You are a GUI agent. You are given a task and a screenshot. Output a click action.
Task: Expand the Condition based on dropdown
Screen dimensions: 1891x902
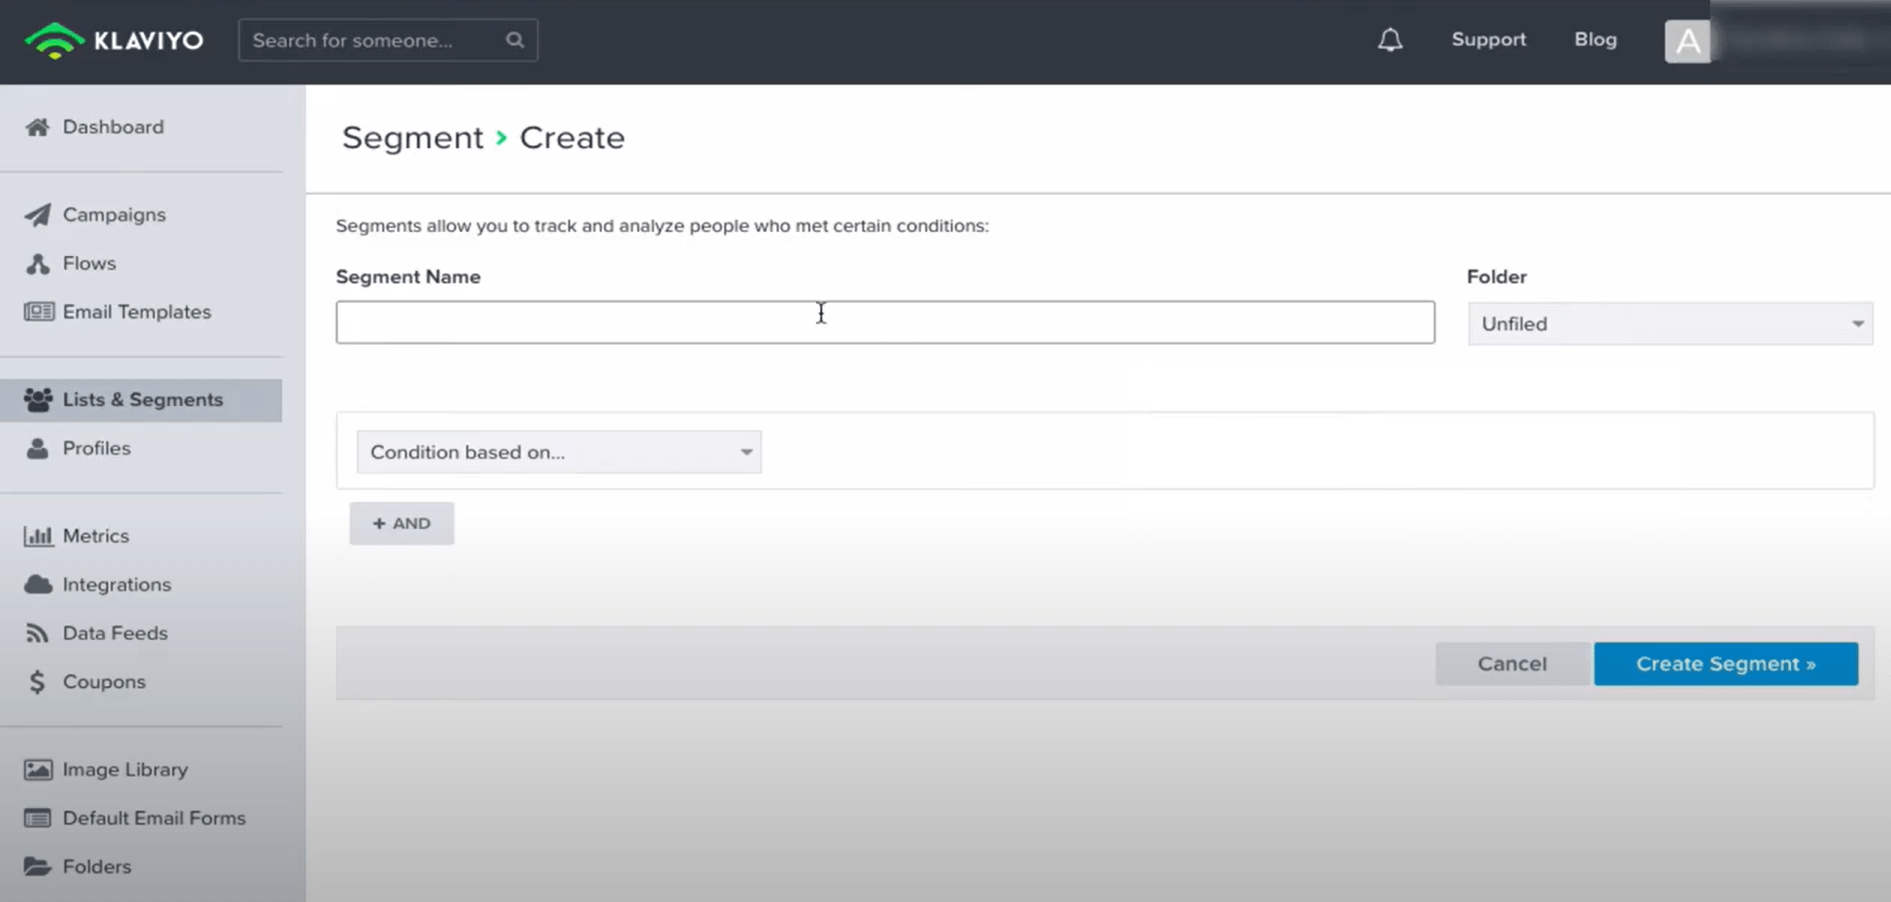coord(559,452)
